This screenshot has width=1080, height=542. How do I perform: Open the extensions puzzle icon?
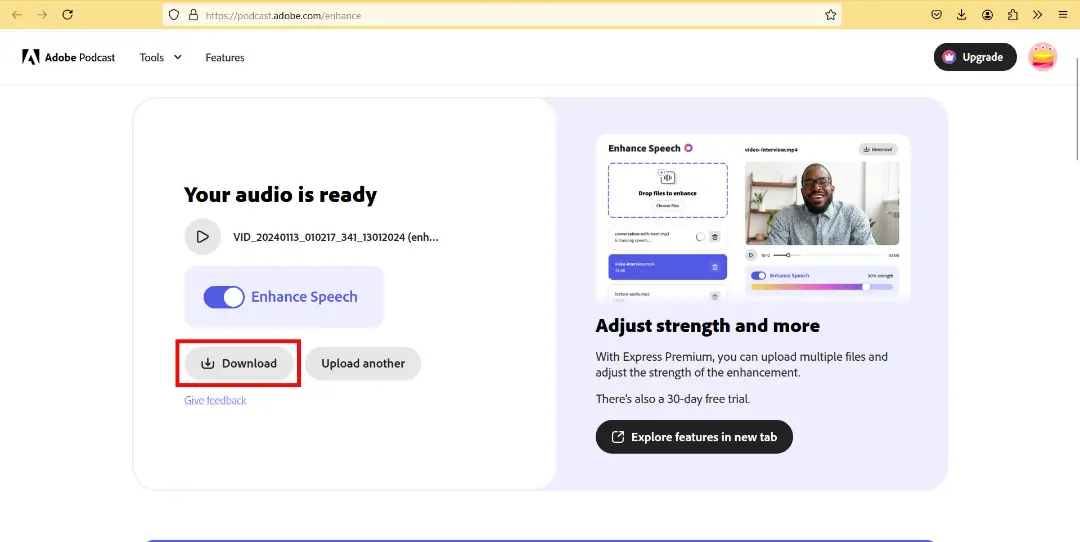pos(1012,14)
